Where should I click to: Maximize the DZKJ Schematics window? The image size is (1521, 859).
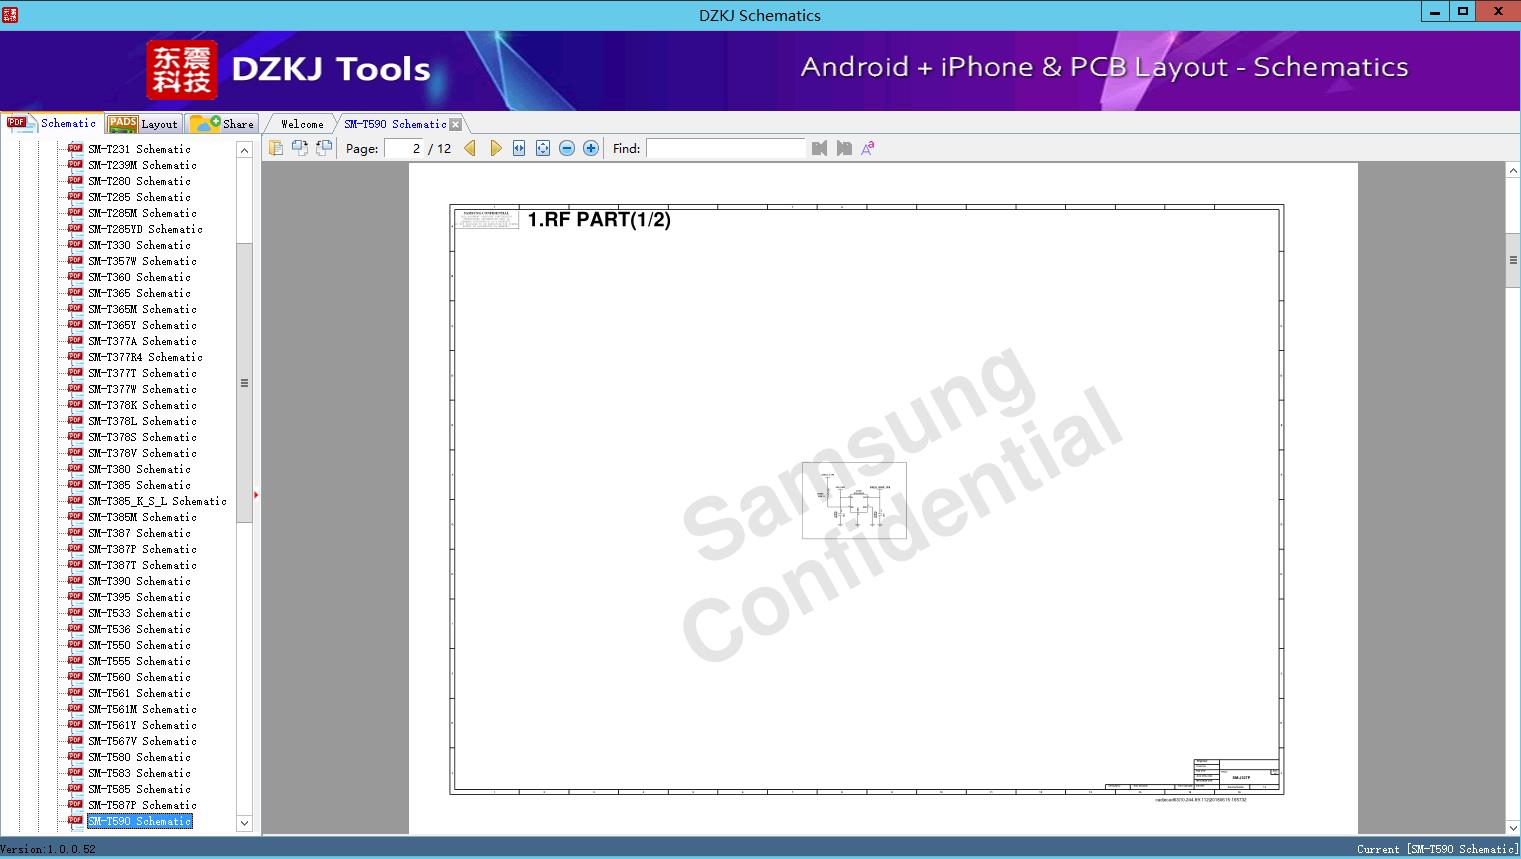tap(1463, 12)
